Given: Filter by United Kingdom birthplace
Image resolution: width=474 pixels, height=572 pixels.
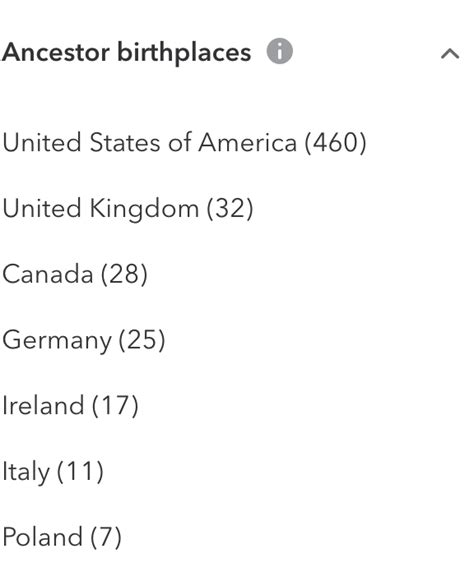Looking at the screenshot, I should (128, 208).
